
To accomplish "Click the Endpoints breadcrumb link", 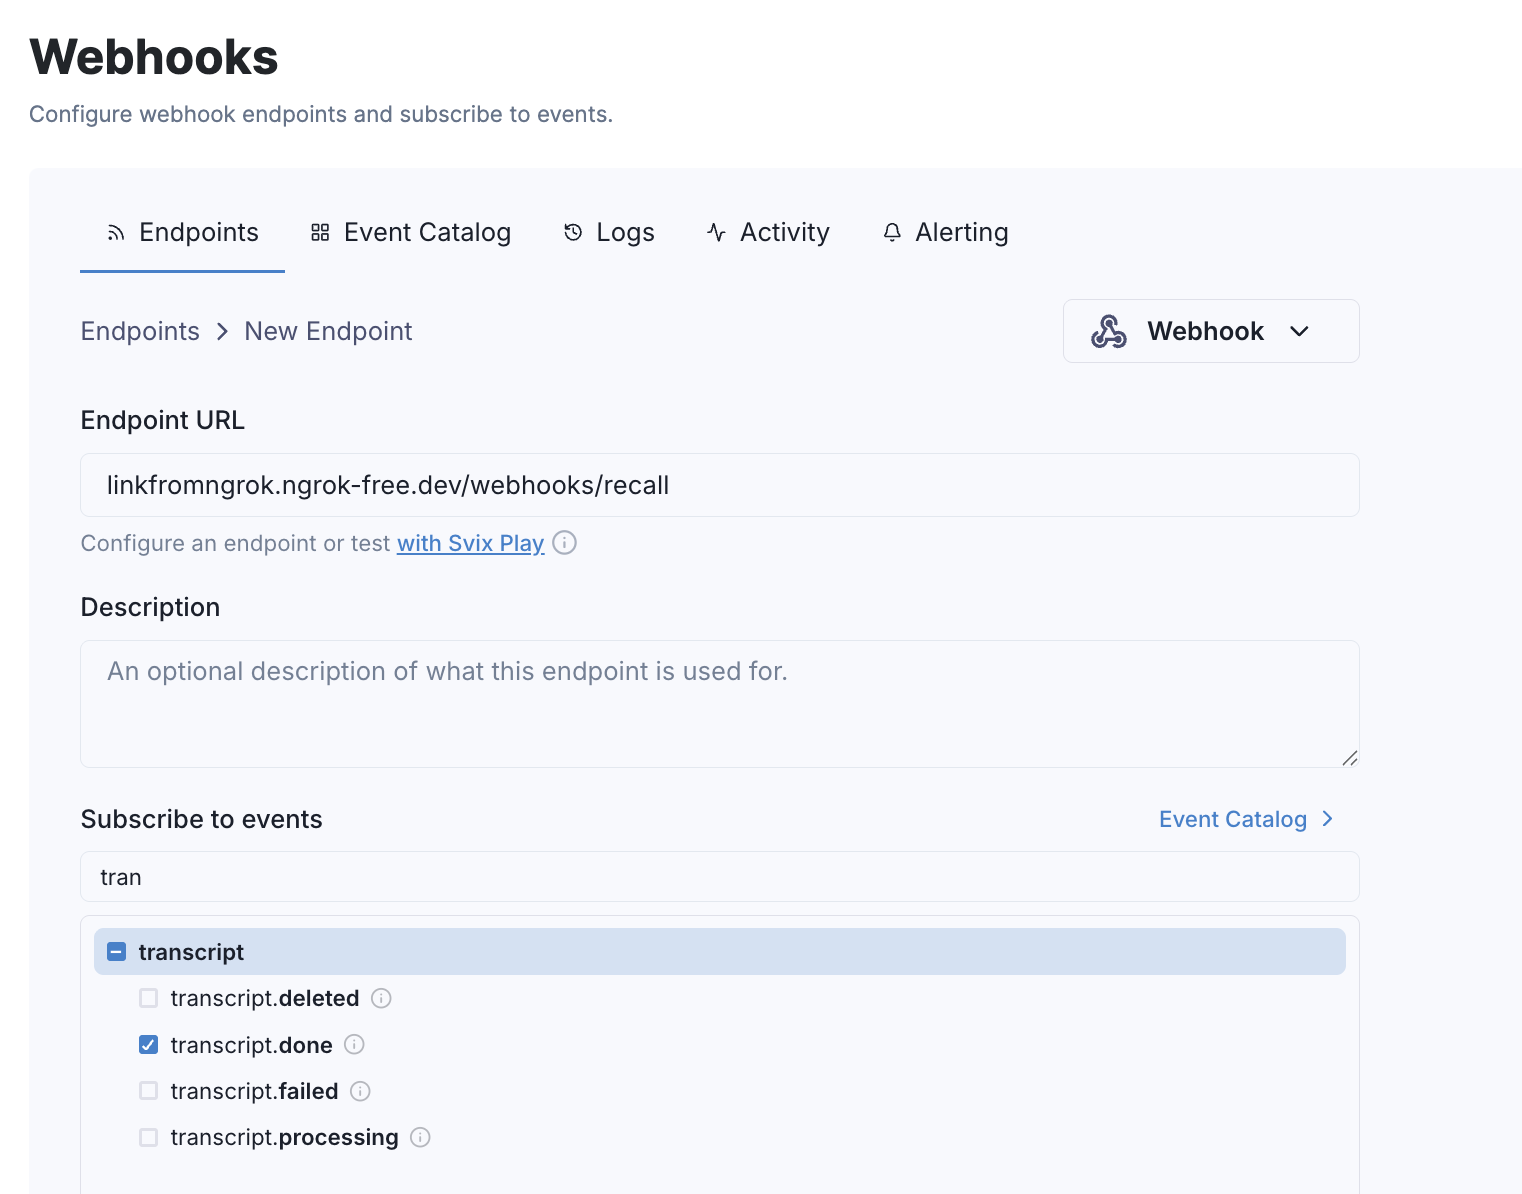I will pyautogui.click(x=140, y=331).
